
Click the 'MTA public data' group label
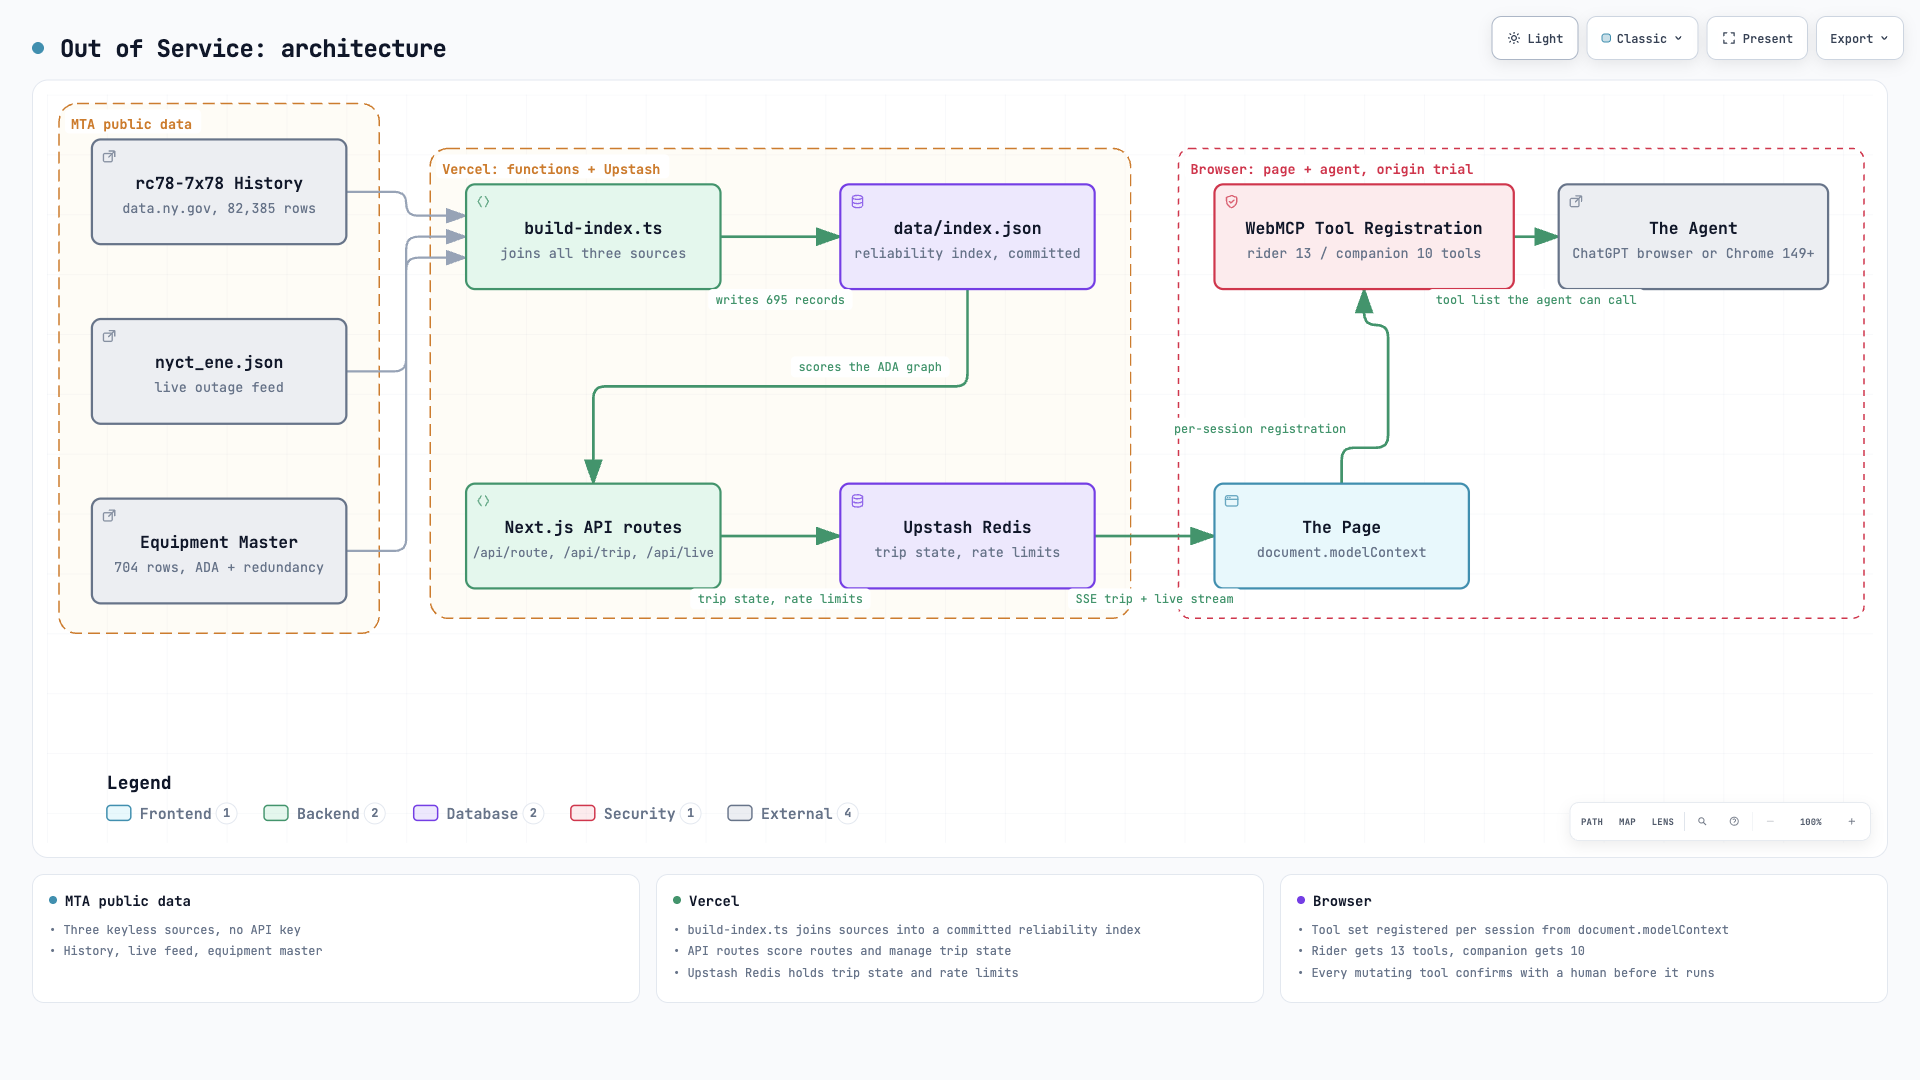pos(131,124)
